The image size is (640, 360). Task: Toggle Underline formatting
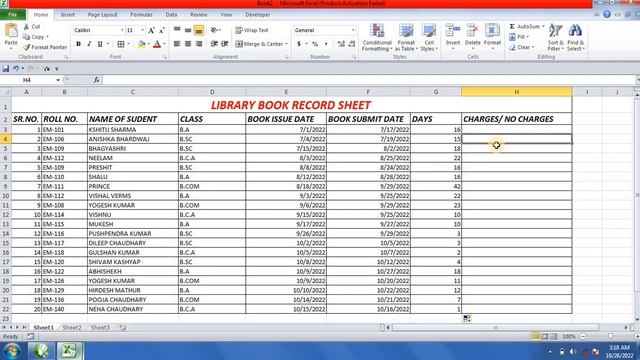pyautogui.click(x=100, y=44)
